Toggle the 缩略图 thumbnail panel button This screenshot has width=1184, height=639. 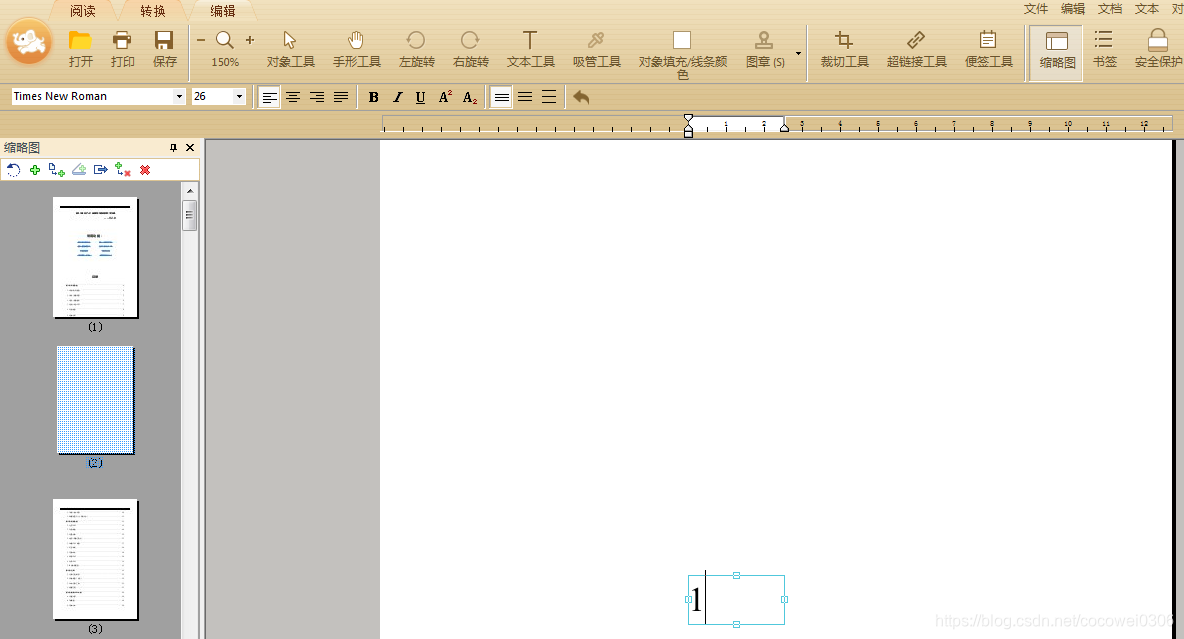click(x=1056, y=51)
